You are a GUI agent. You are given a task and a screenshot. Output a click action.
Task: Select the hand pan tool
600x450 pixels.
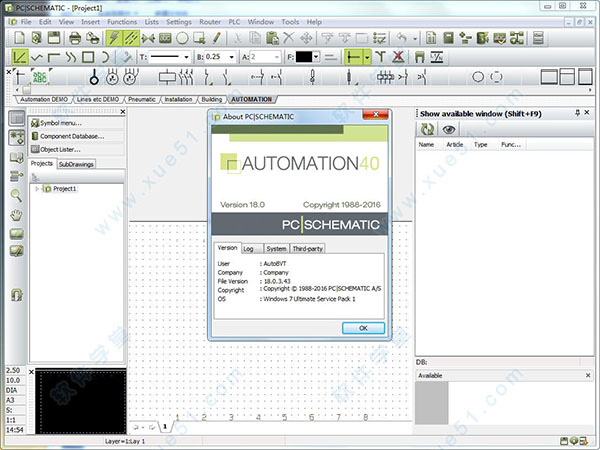16,215
